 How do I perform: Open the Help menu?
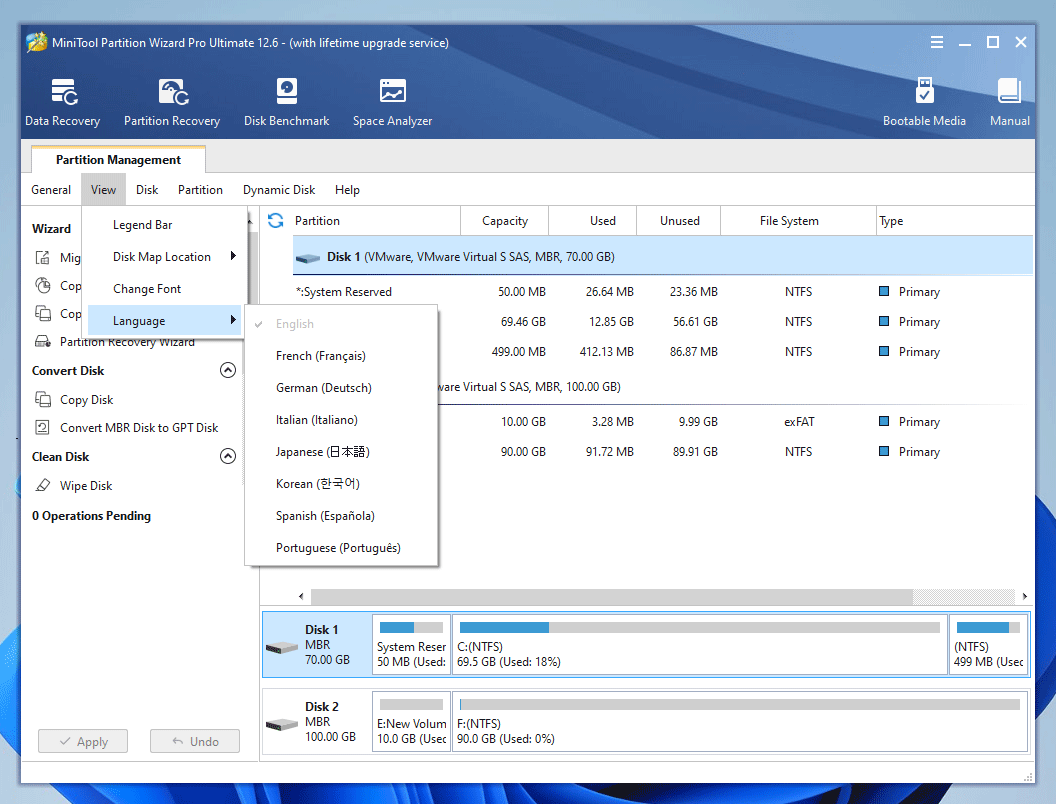[x=347, y=190]
